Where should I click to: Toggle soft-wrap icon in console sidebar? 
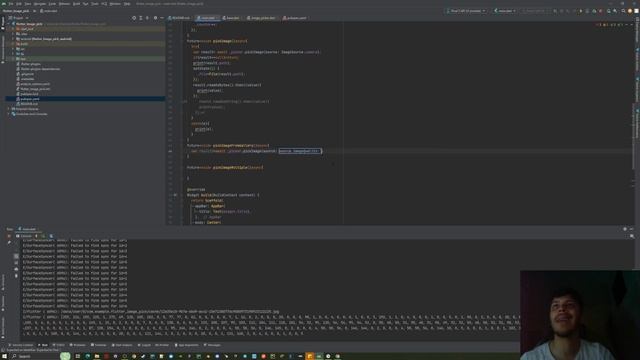pyautogui.click(x=16, y=256)
